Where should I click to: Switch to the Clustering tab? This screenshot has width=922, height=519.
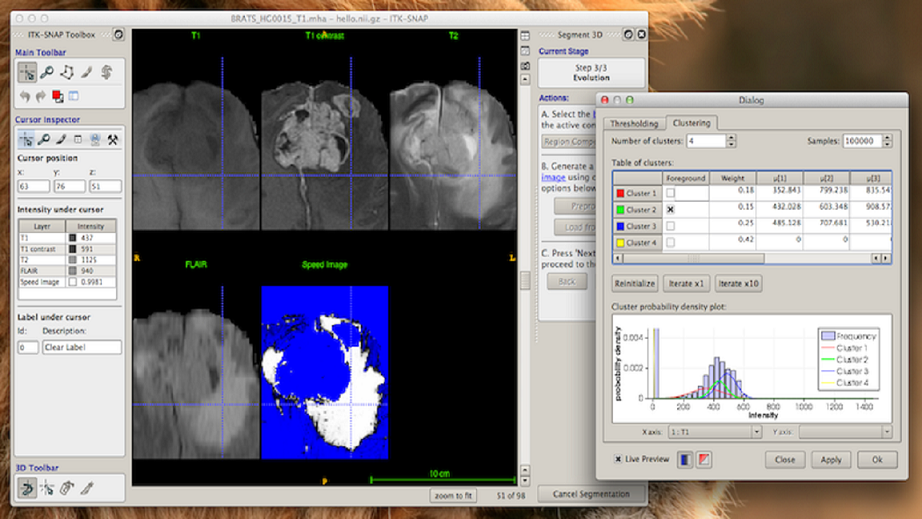(x=691, y=124)
